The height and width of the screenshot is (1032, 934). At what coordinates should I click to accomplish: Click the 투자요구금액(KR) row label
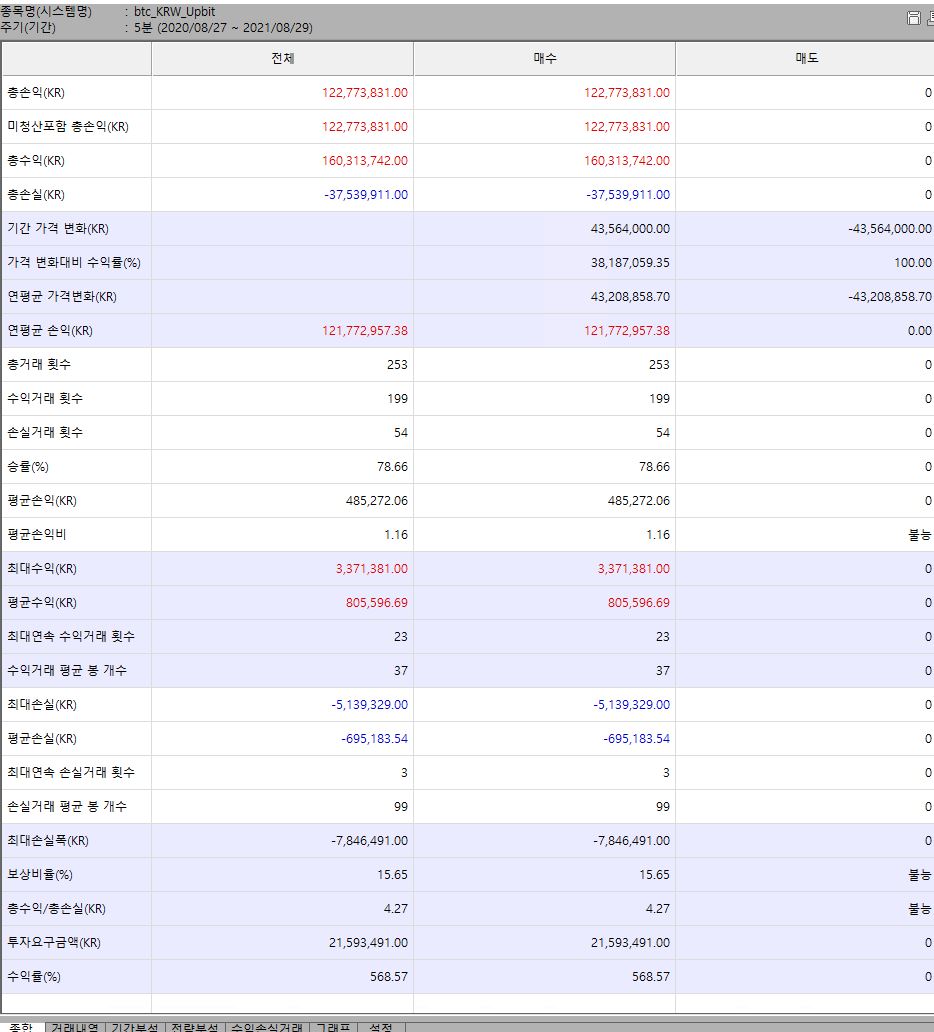54,943
